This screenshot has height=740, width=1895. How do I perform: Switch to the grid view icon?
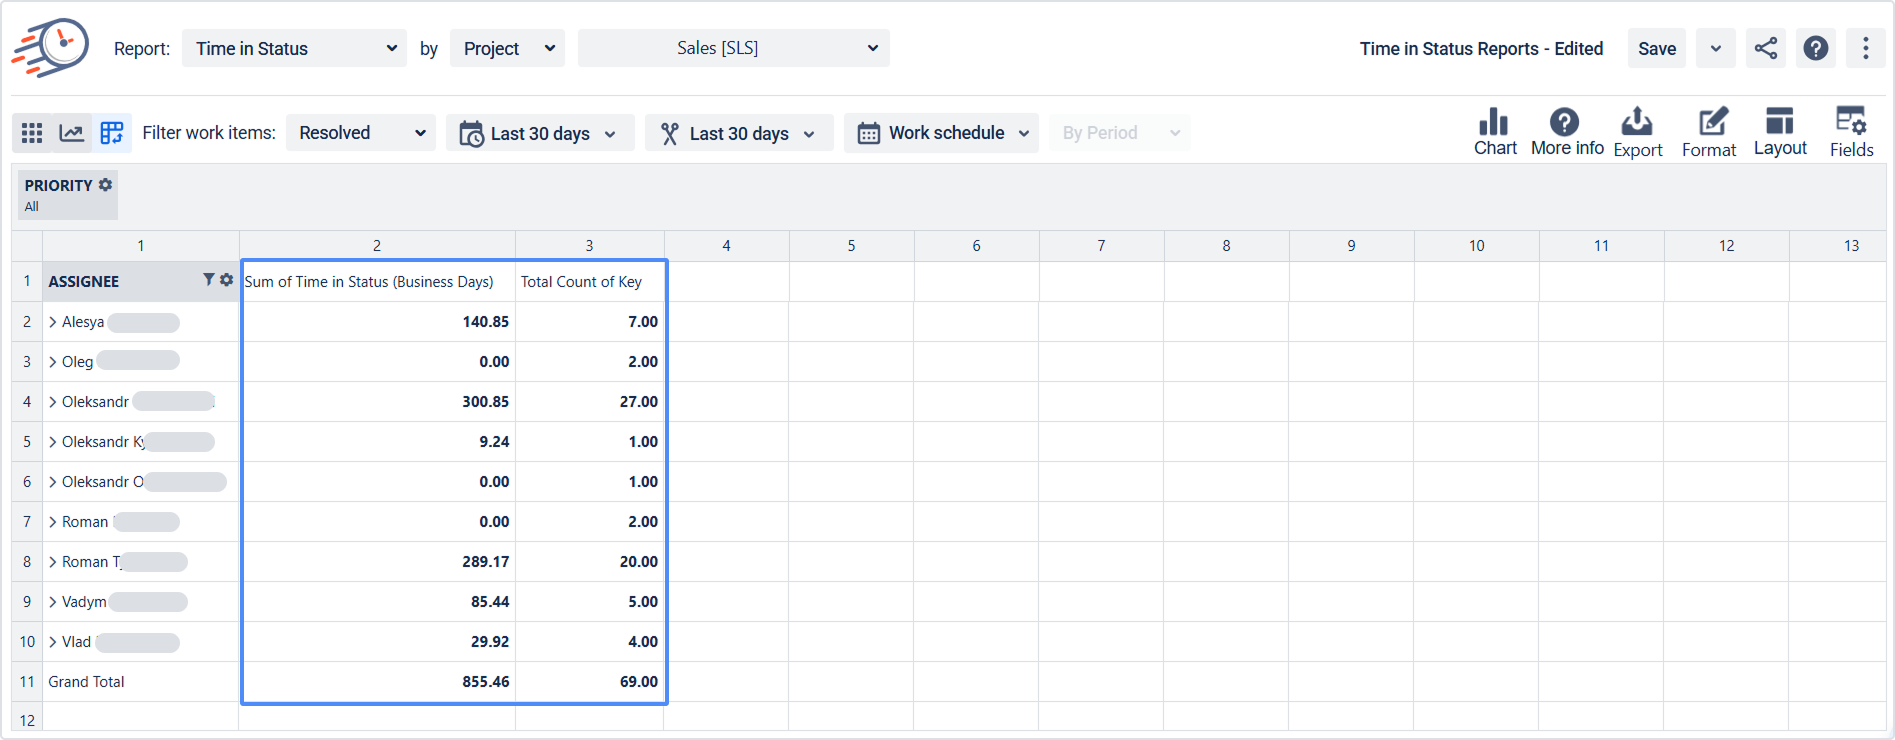pos(32,133)
